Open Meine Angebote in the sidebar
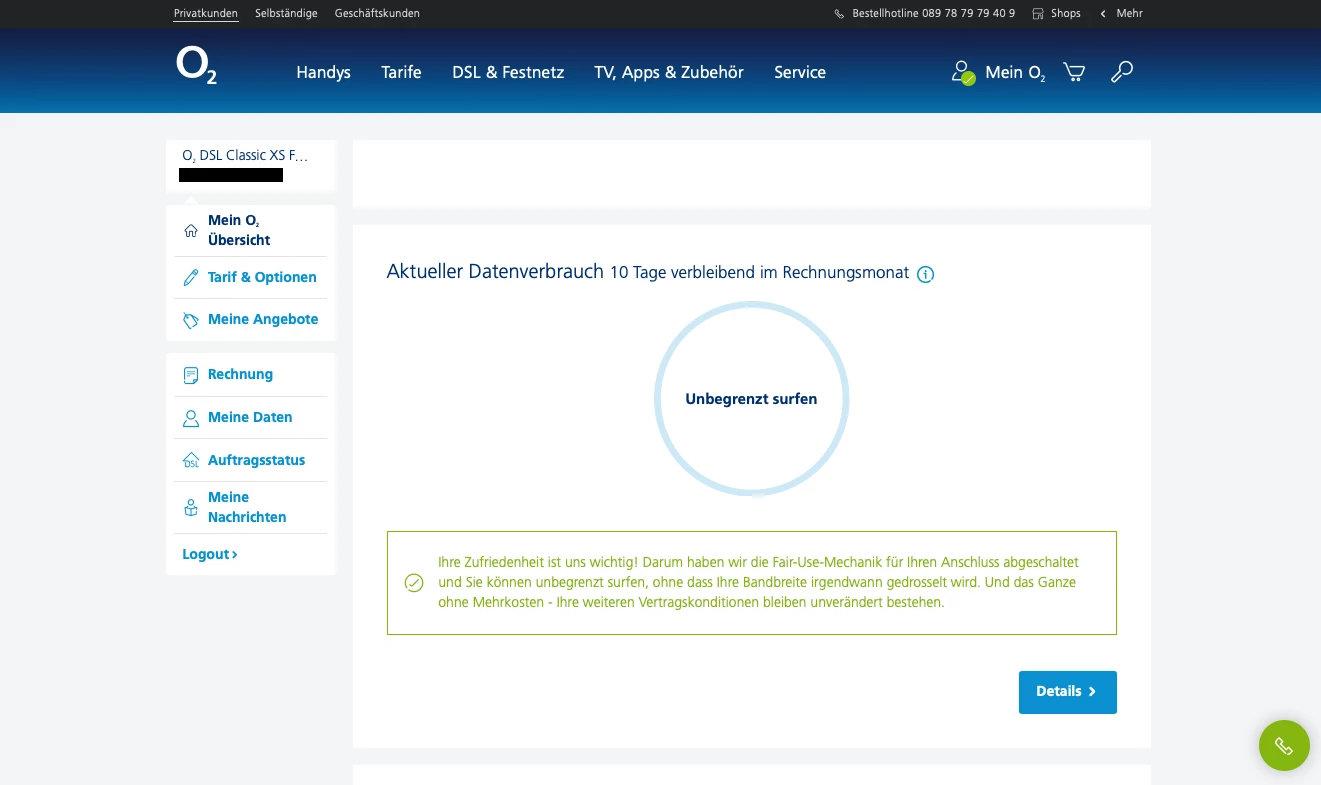This screenshot has height=785, width=1321. click(263, 320)
